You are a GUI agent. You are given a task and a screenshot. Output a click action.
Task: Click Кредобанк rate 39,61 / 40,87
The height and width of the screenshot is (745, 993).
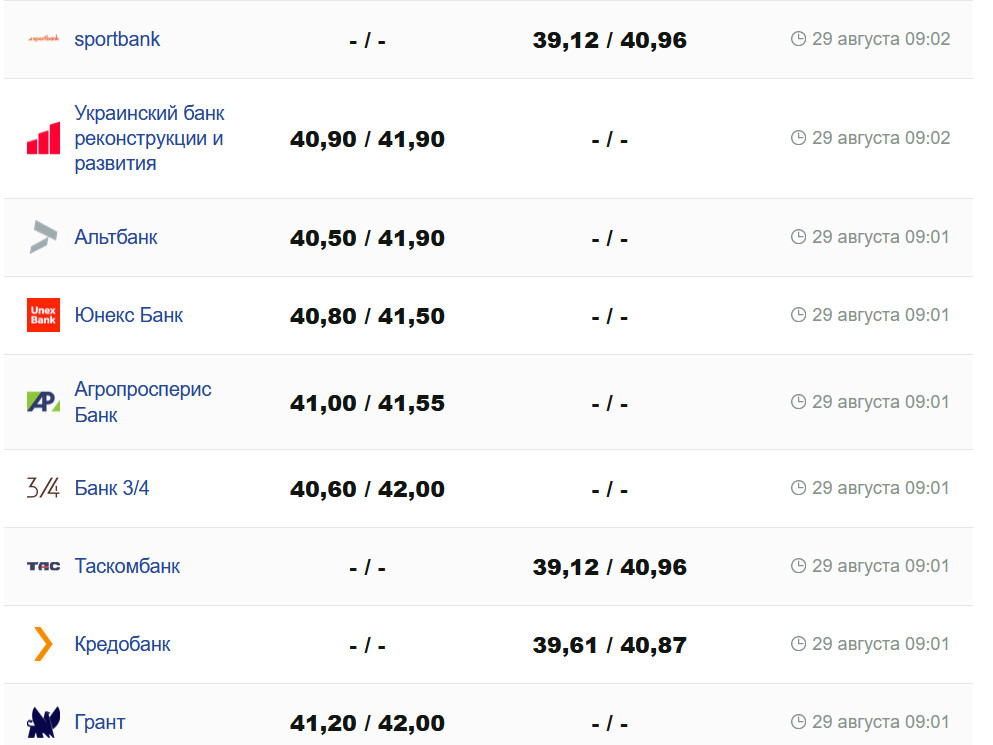pyautogui.click(x=609, y=645)
